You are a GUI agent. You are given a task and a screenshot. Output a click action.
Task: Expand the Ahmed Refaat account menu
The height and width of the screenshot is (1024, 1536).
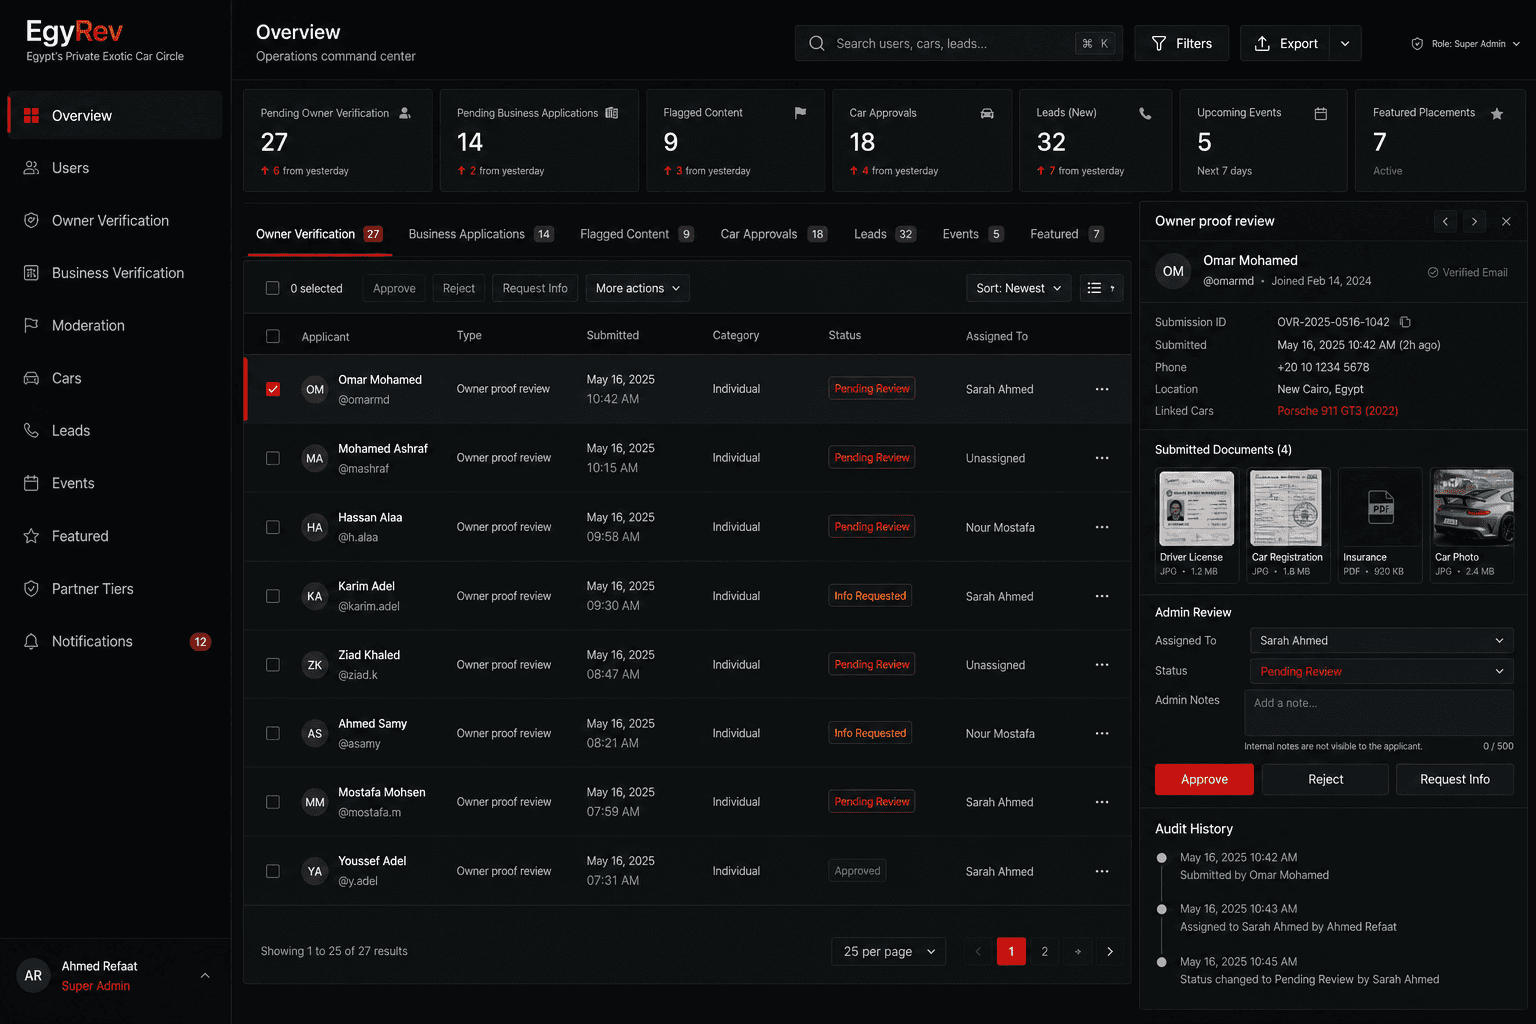point(205,976)
